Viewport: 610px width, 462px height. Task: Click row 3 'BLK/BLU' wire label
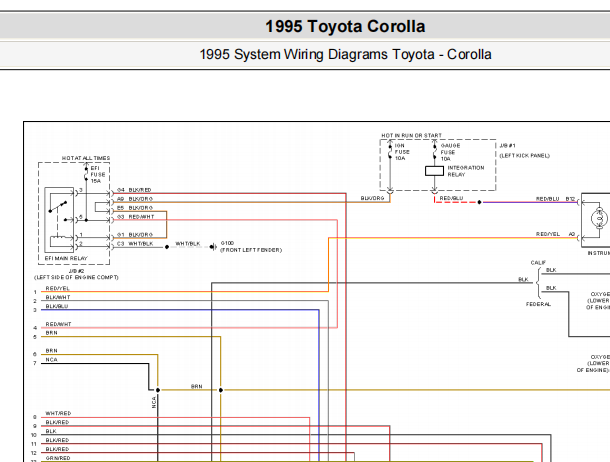click(57, 306)
